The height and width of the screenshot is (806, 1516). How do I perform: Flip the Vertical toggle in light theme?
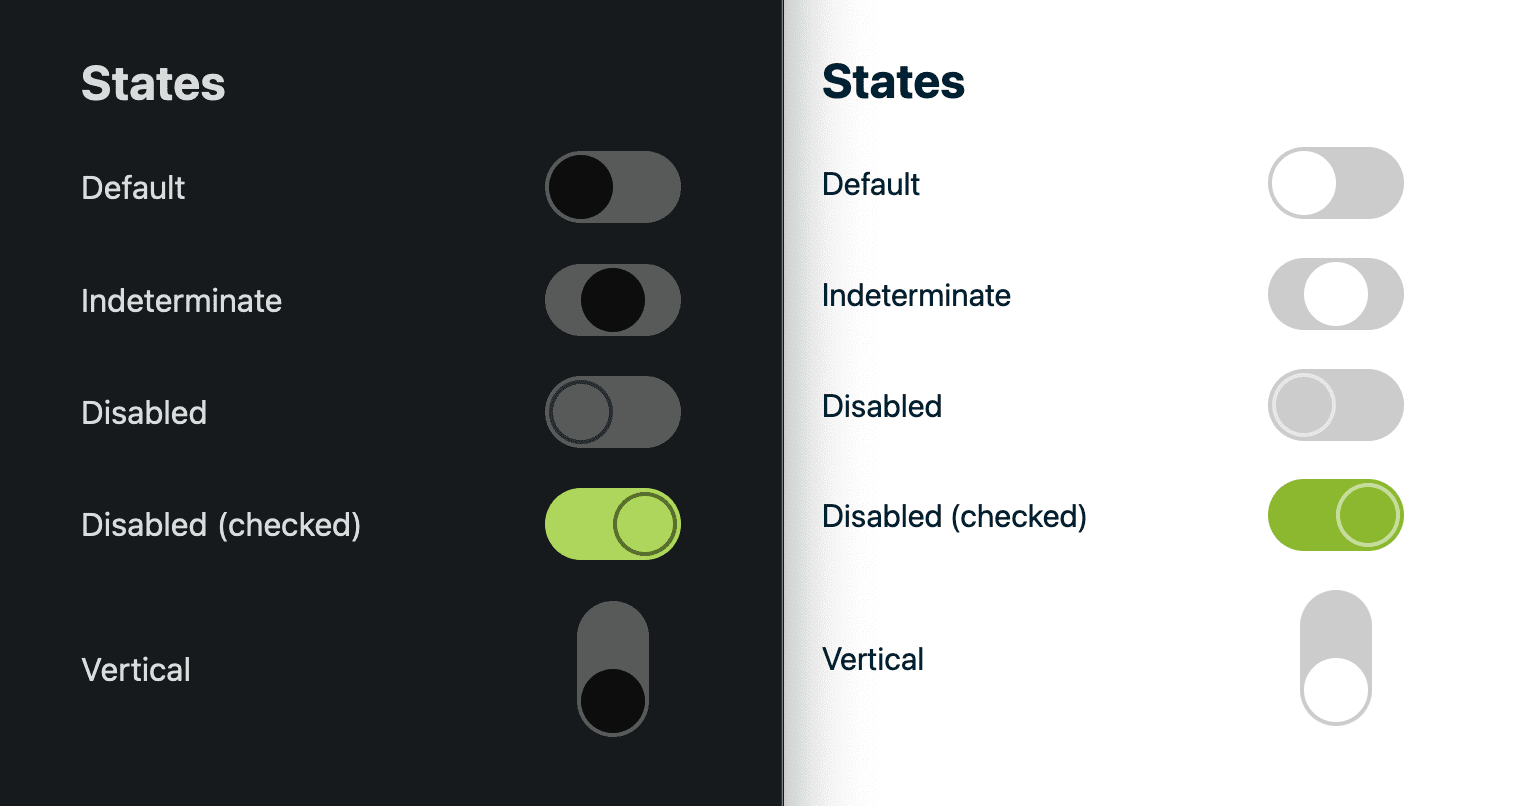1336,657
